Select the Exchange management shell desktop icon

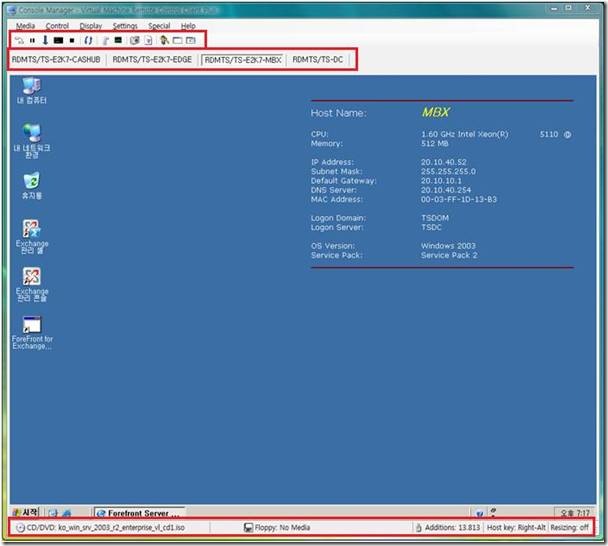32,237
